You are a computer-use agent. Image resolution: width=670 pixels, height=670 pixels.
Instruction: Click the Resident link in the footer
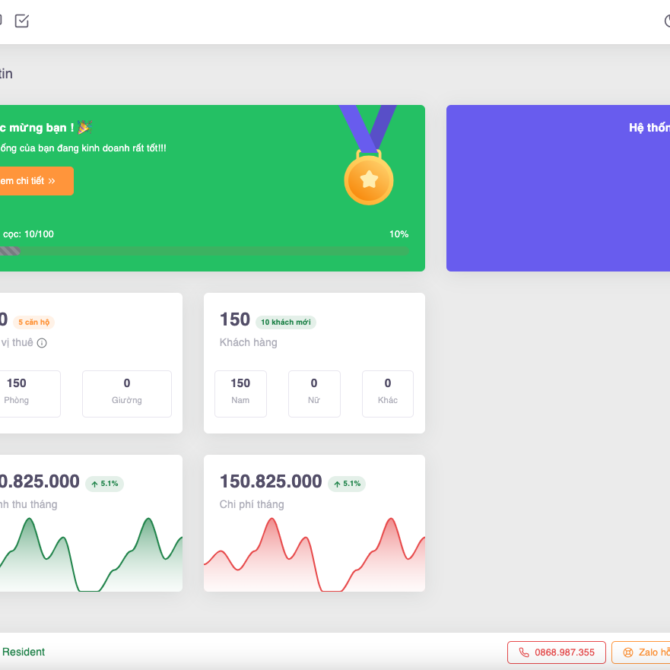click(22, 652)
